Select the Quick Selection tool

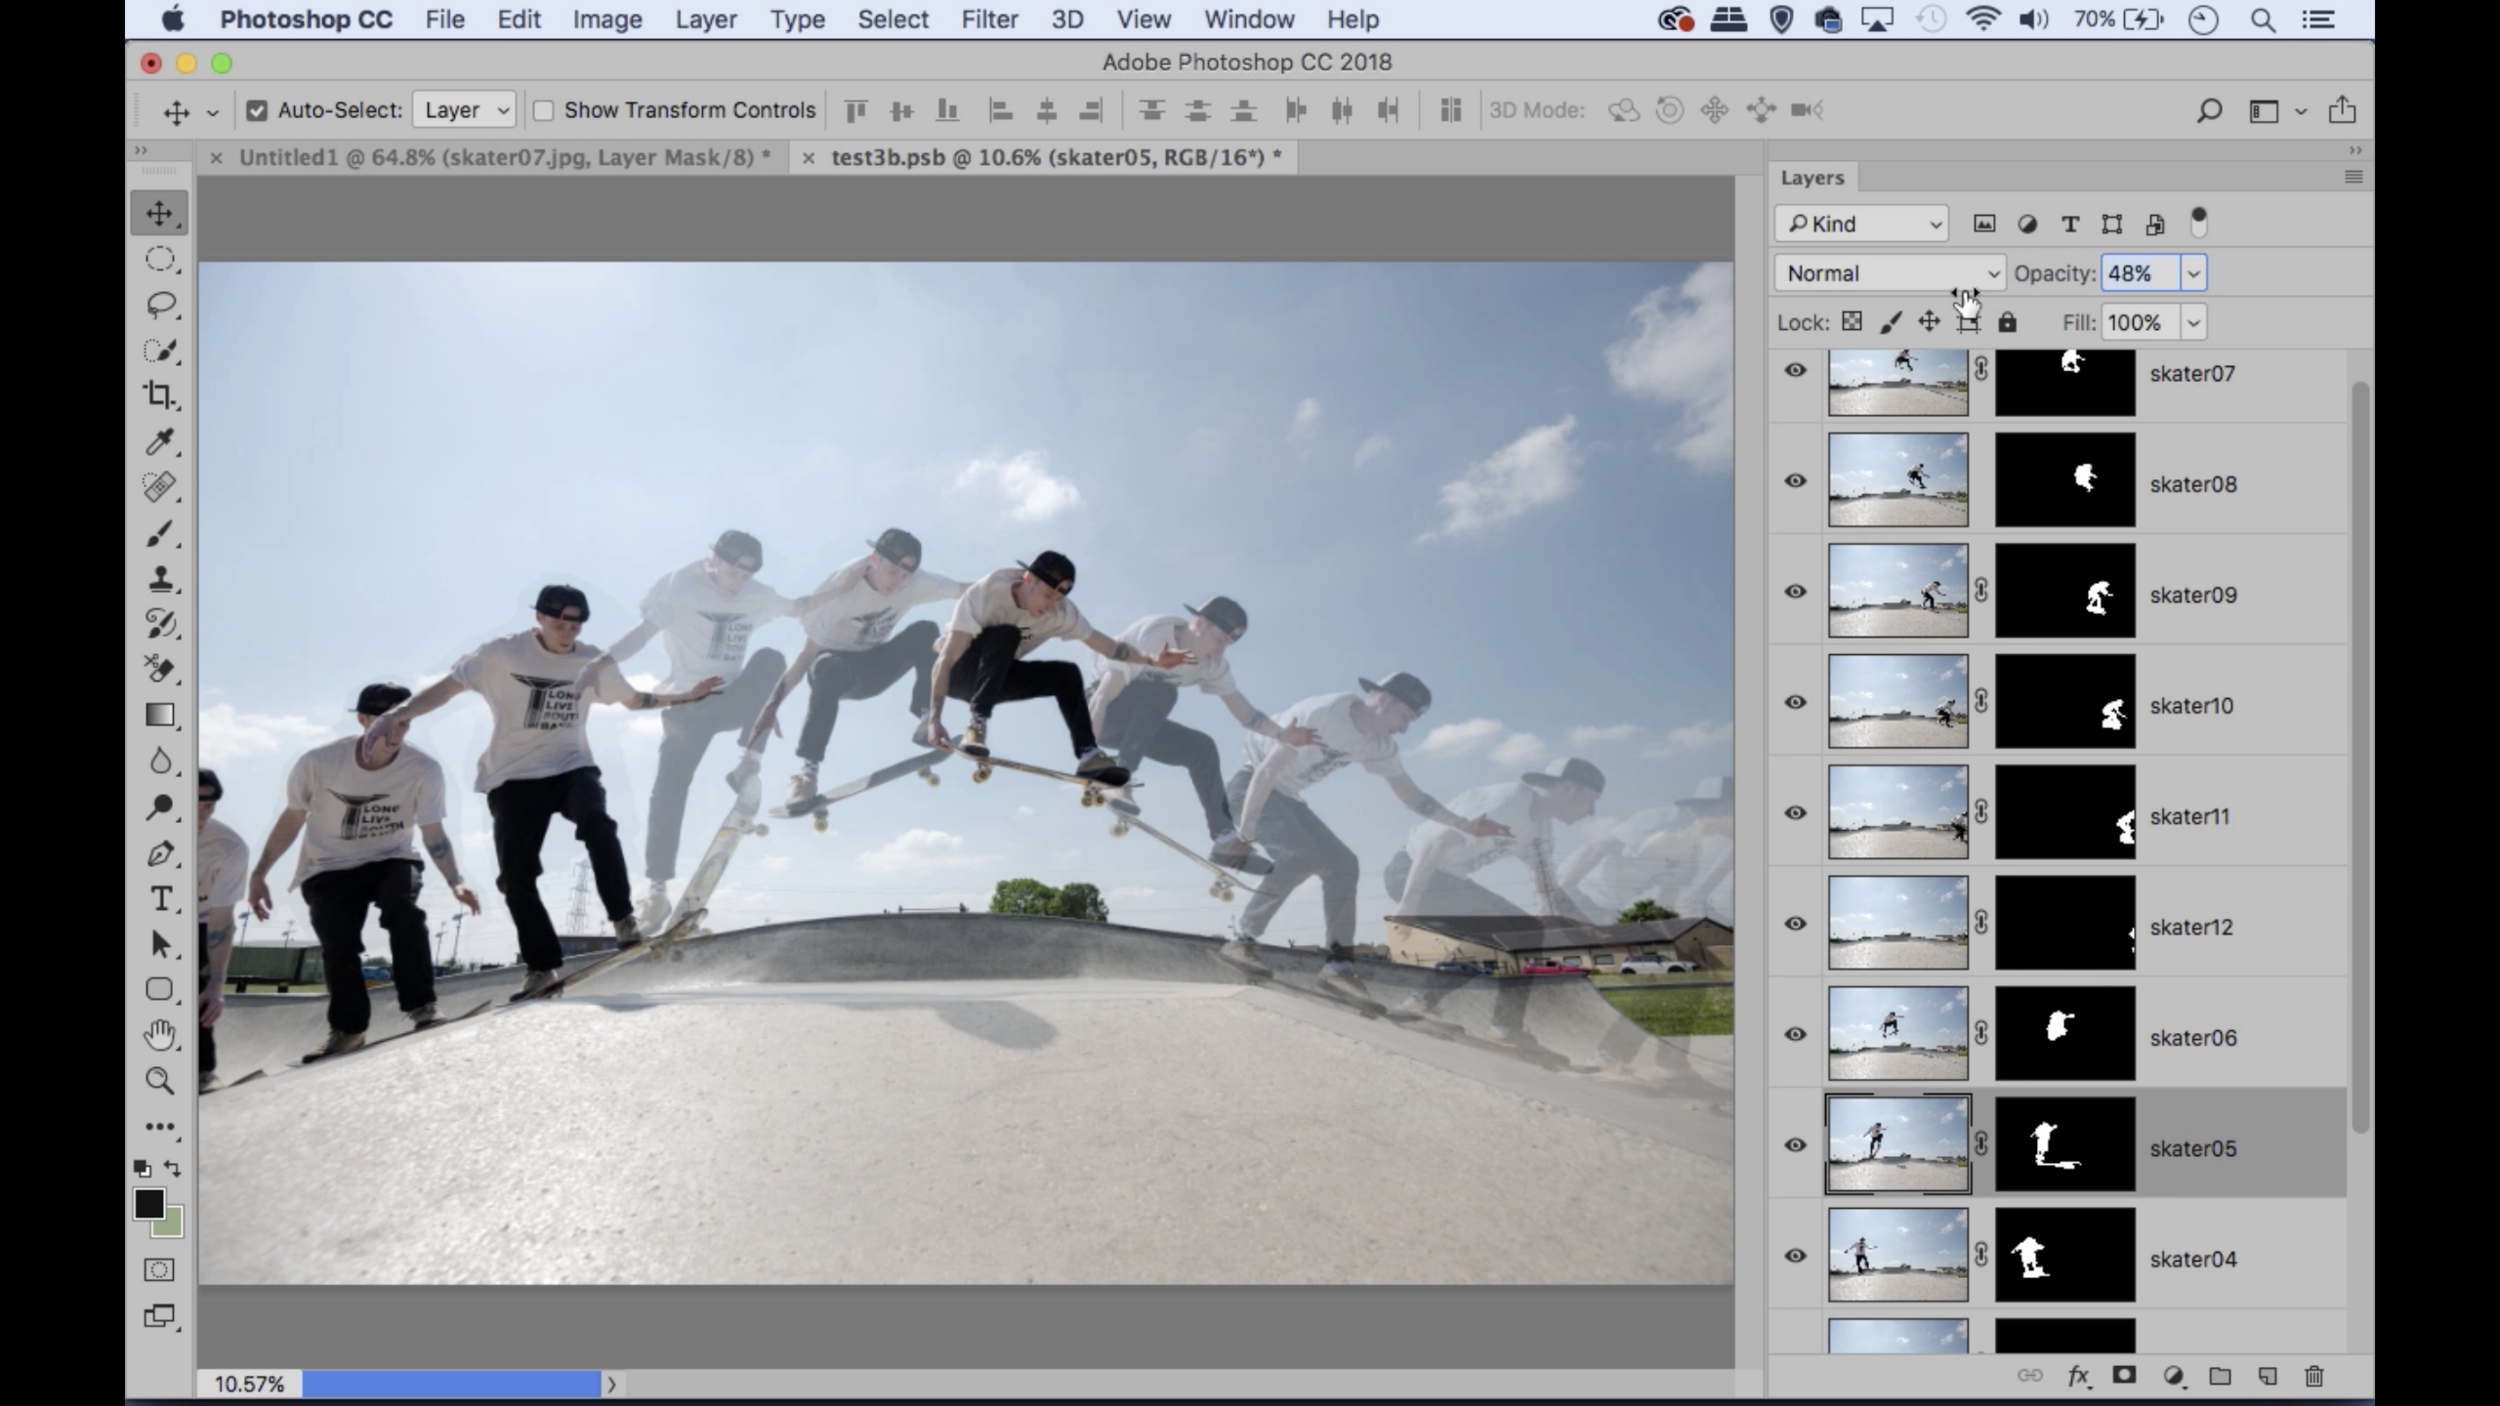pyautogui.click(x=159, y=351)
